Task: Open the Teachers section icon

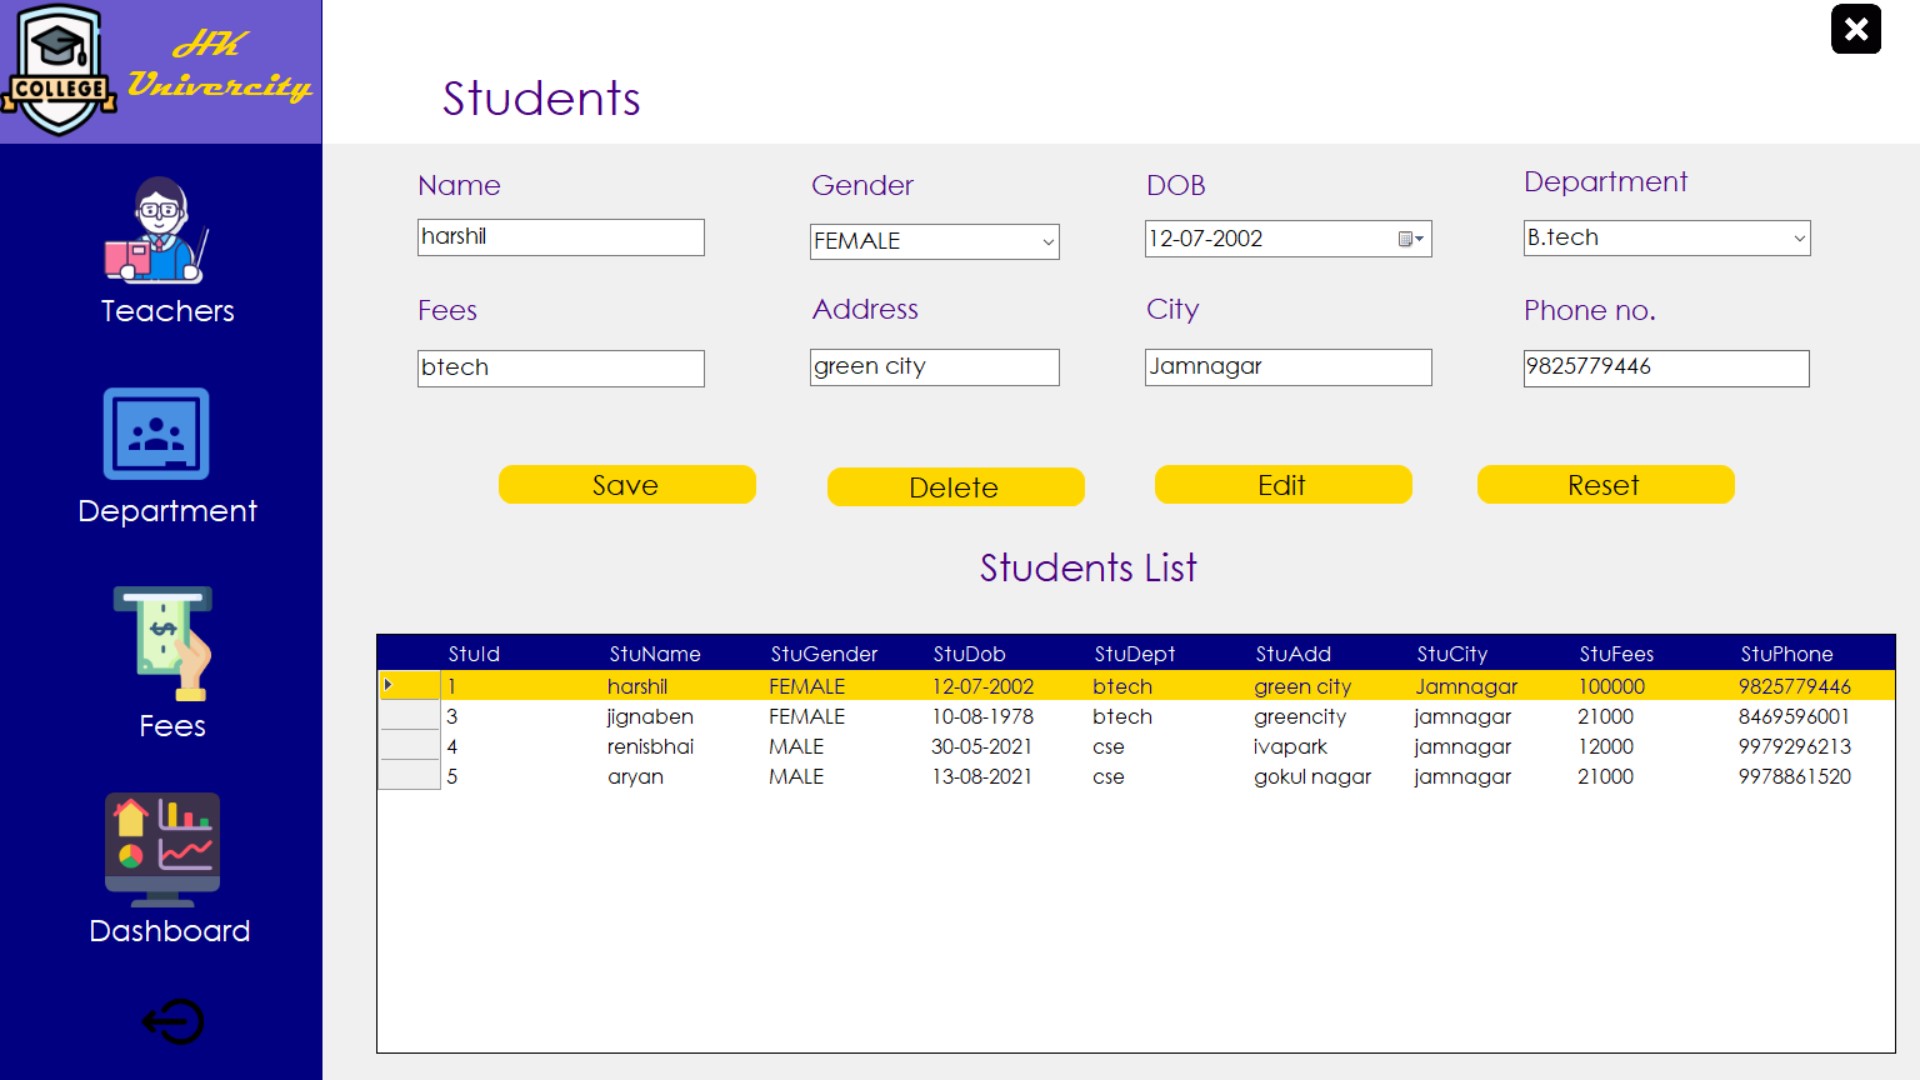Action: pos(157,231)
